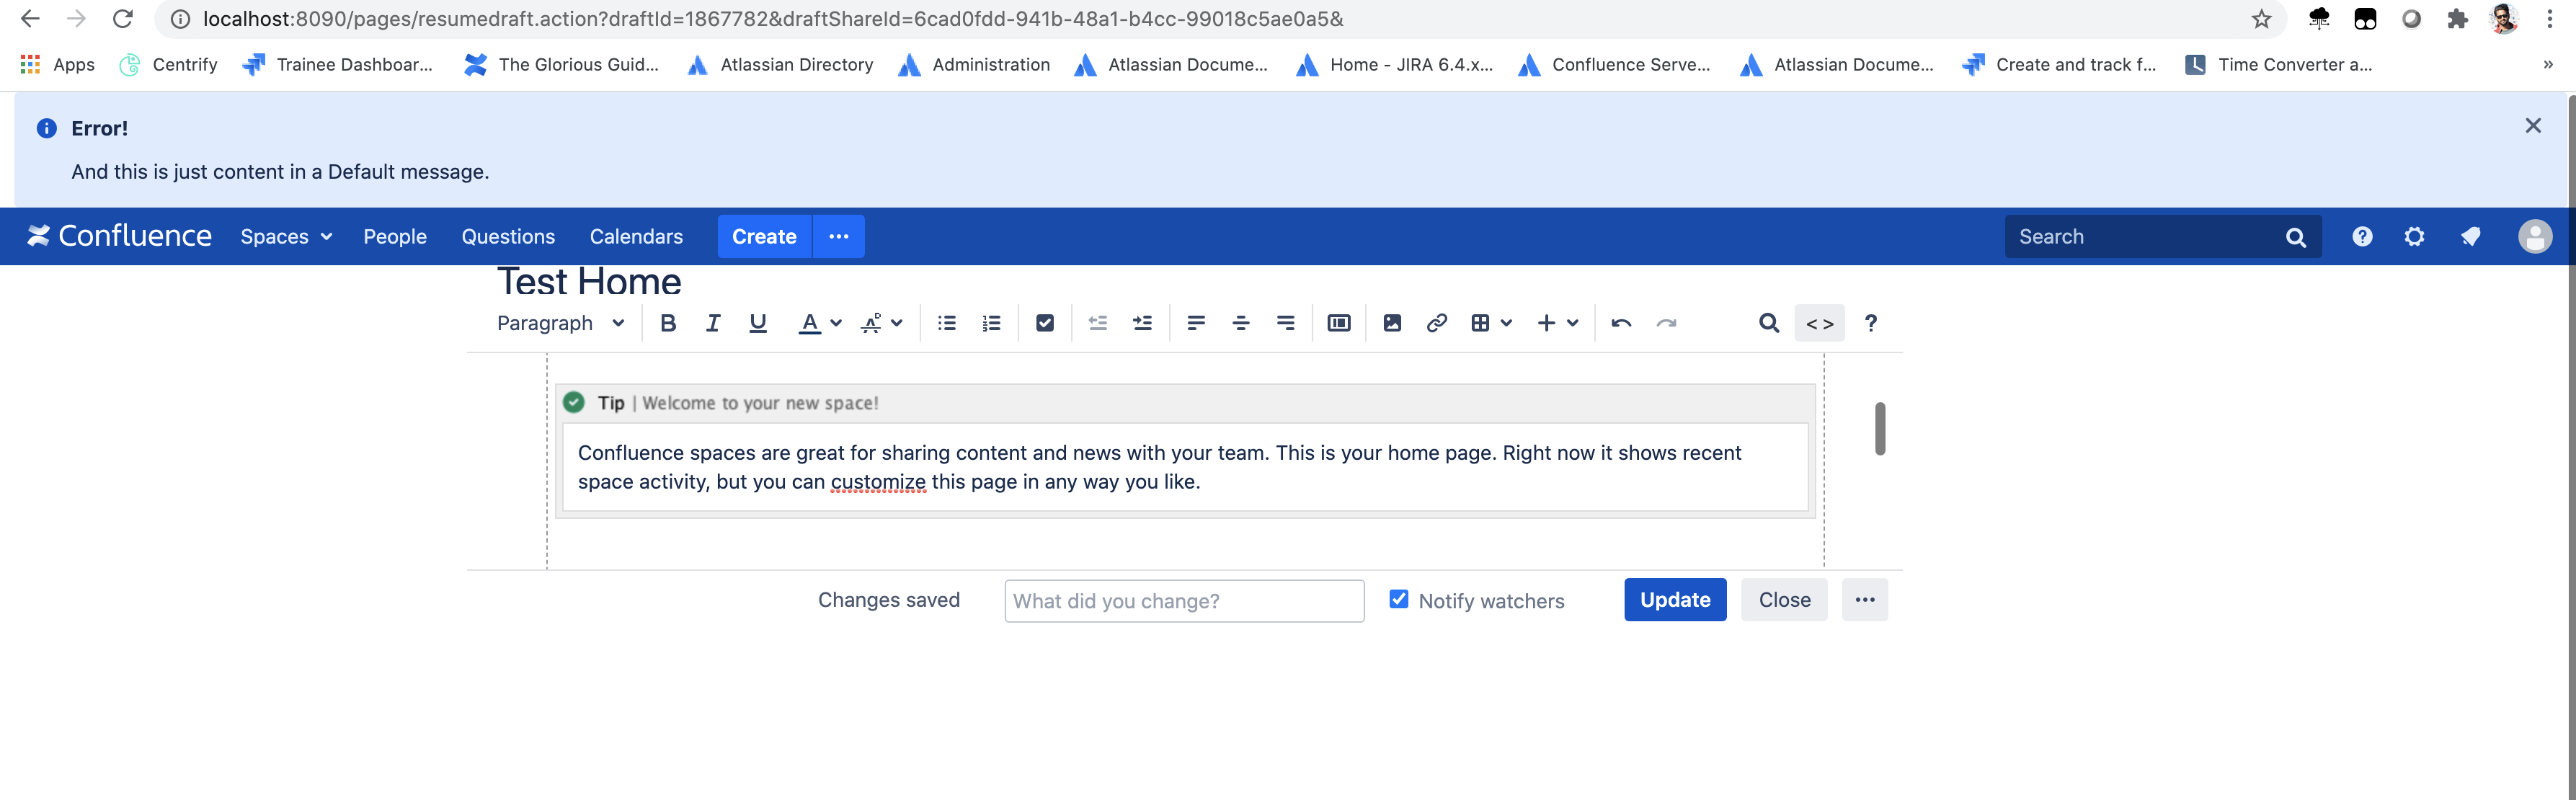Image resolution: width=2576 pixels, height=800 pixels.
Task: Open source editor angle brackets button
Action: coord(1819,323)
